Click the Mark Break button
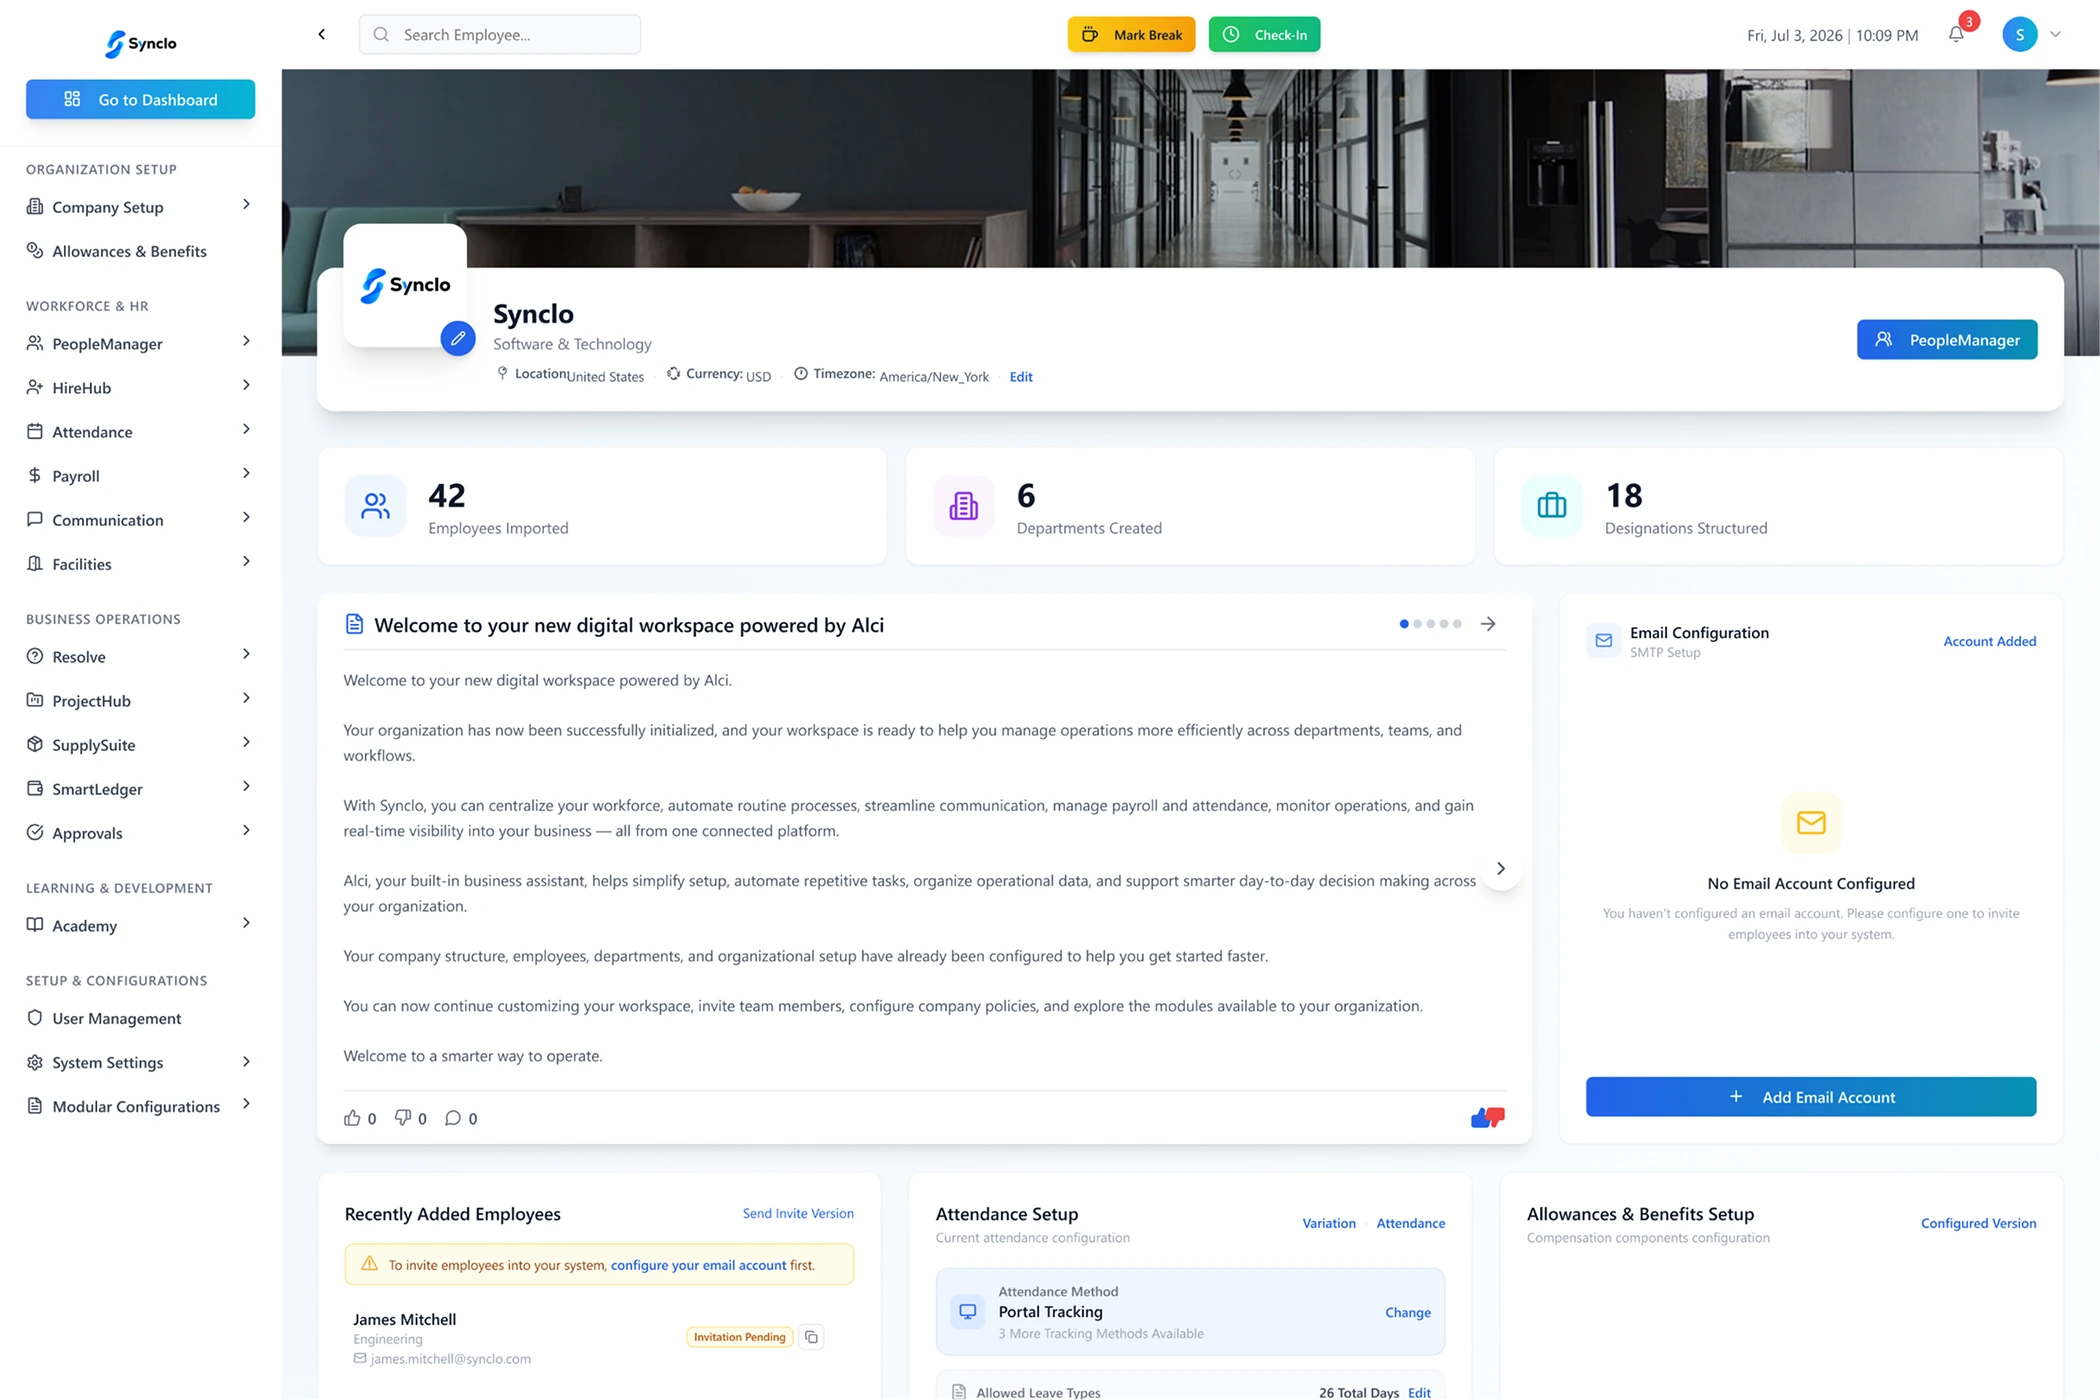This screenshot has width=2100, height=1400. click(x=1131, y=35)
